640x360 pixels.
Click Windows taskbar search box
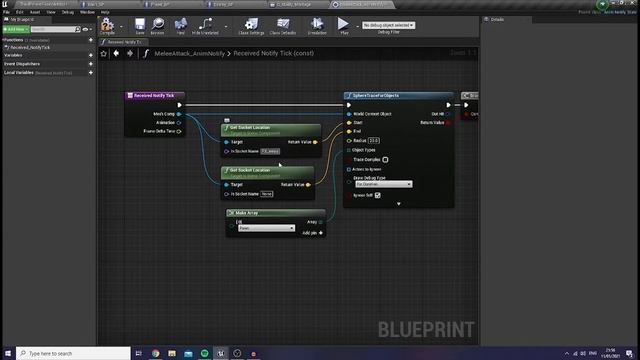pos(73,353)
